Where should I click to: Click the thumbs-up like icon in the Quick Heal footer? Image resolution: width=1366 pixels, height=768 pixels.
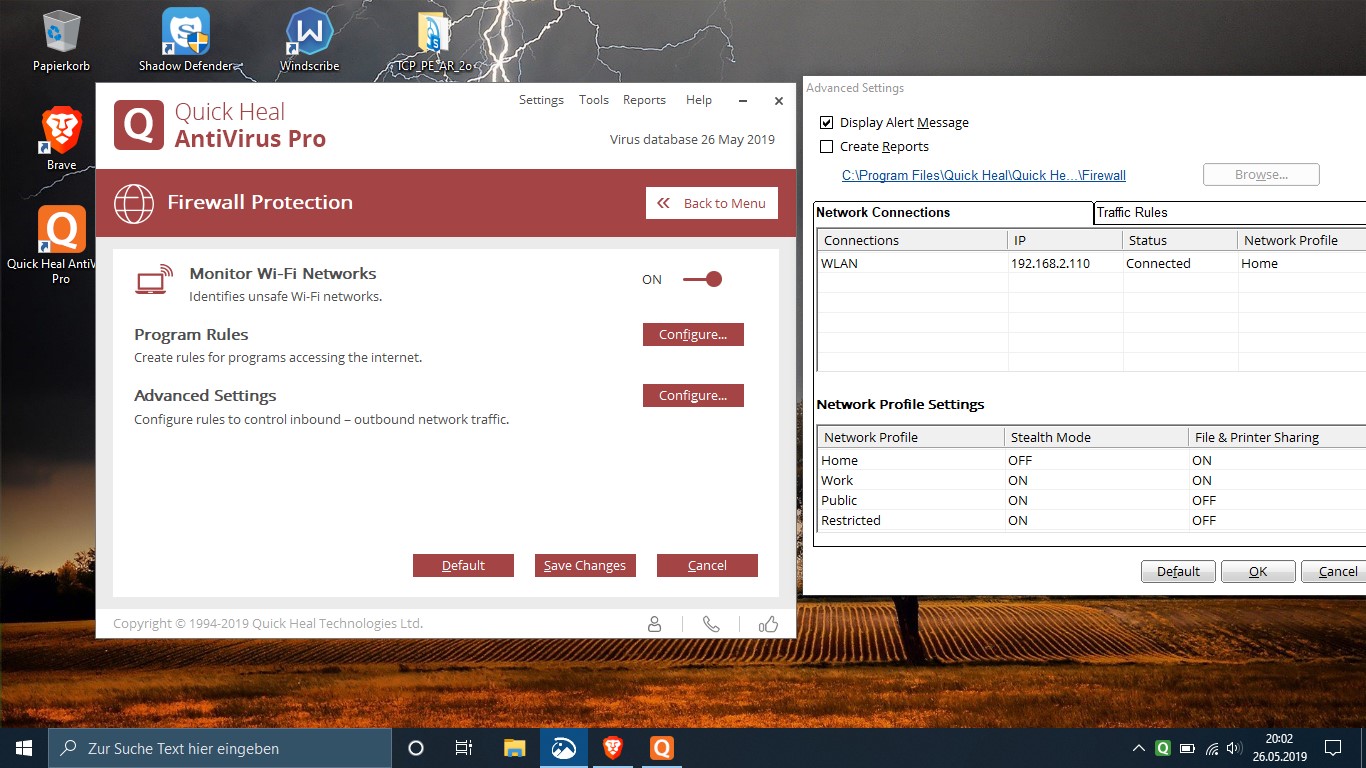768,624
